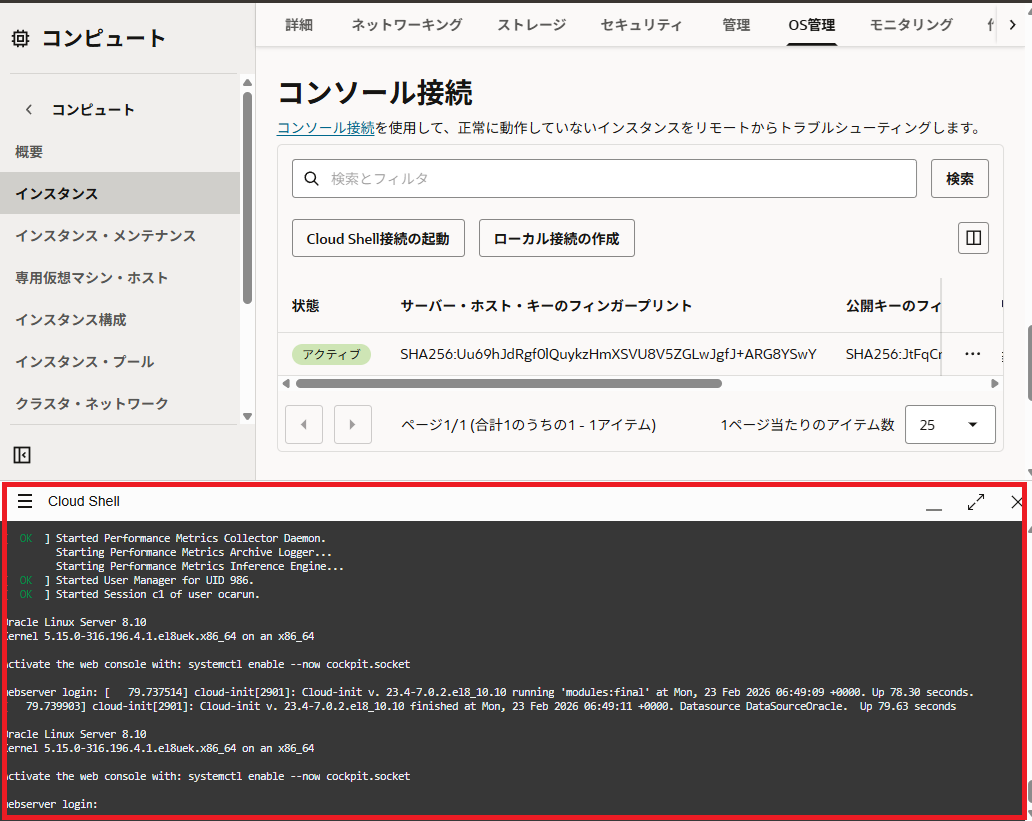Viewport: 1032px width, 821px height.
Task: Collapse the left sidebar panel icon
Action: pyautogui.click(x=22, y=455)
